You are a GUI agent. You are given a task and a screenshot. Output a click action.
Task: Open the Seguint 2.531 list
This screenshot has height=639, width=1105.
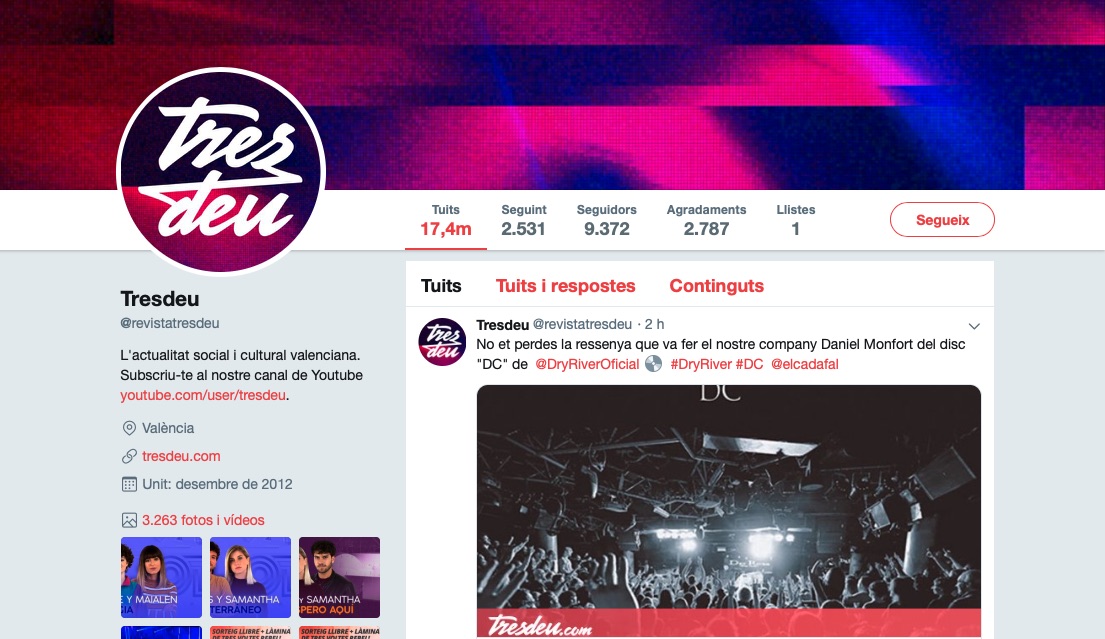pyautogui.click(x=524, y=221)
